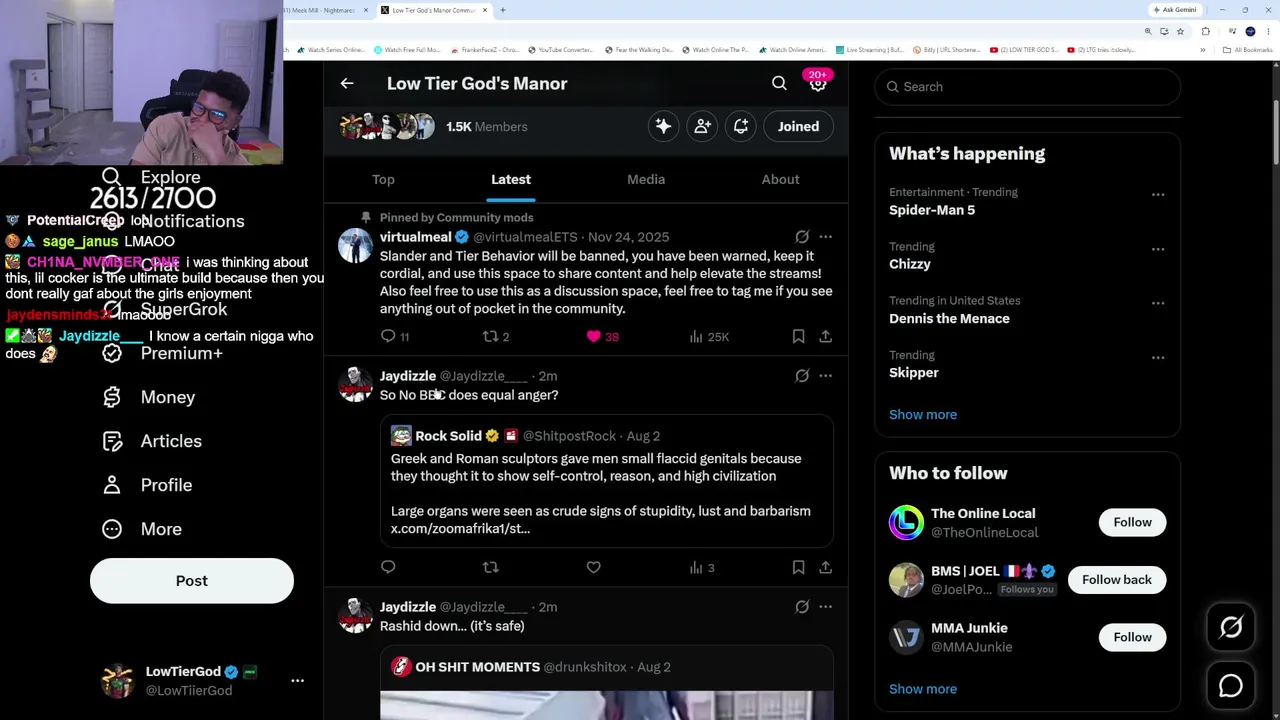
Task: Open the browser extensions puzzle icon
Action: tap(1205, 31)
